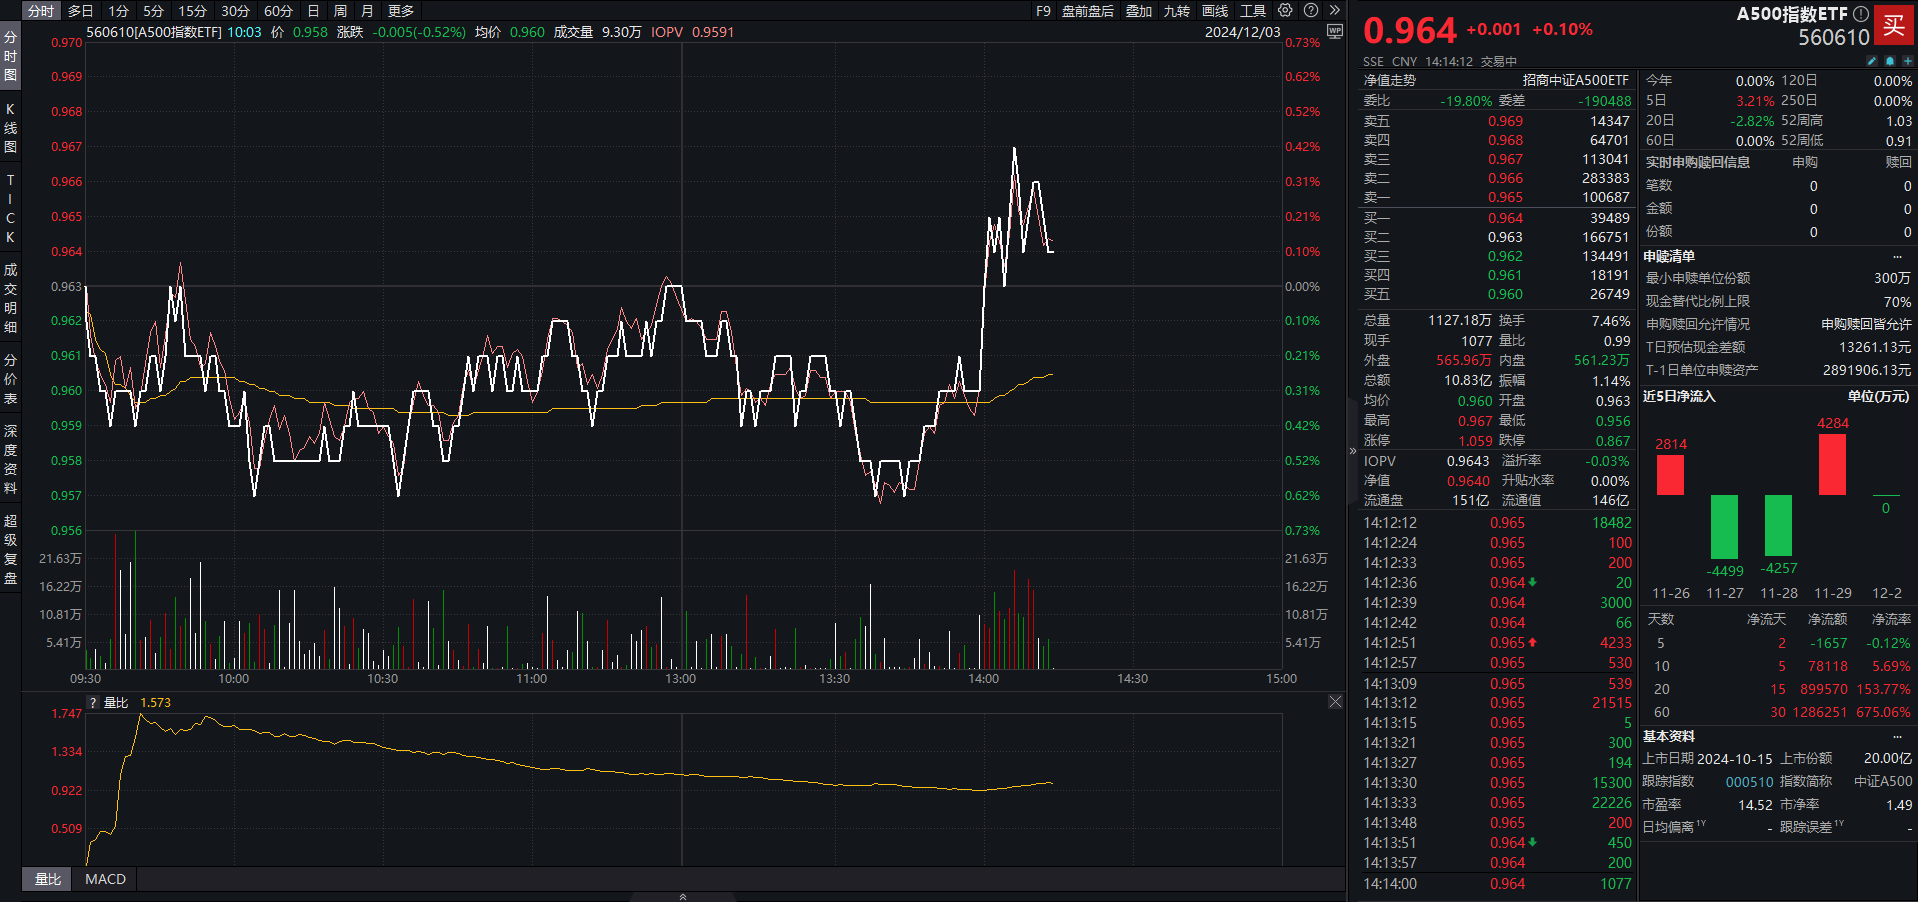Toggle 叠加 overlay on the chart

point(1139,11)
